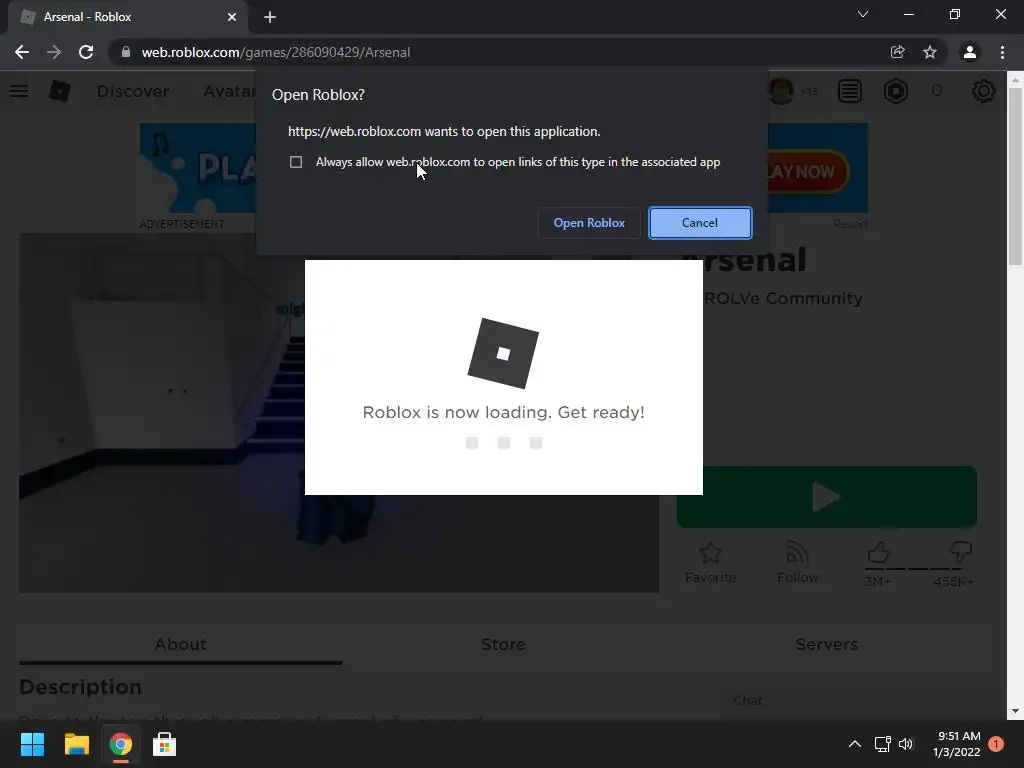The image size is (1024, 768).
Task: Switch to the About tab
Action: [x=180, y=645]
